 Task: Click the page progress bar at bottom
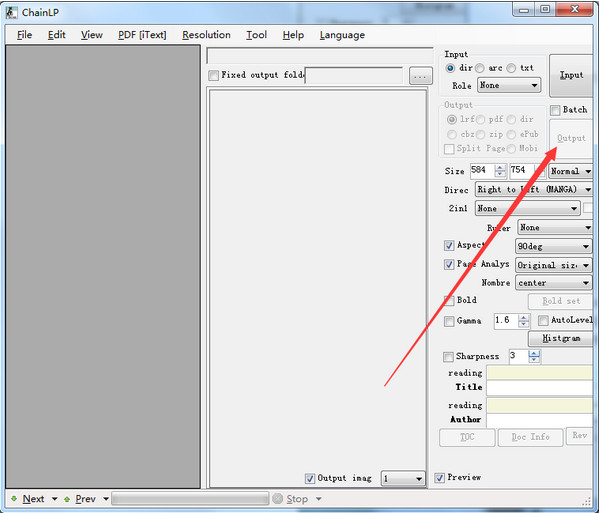(189, 498)
